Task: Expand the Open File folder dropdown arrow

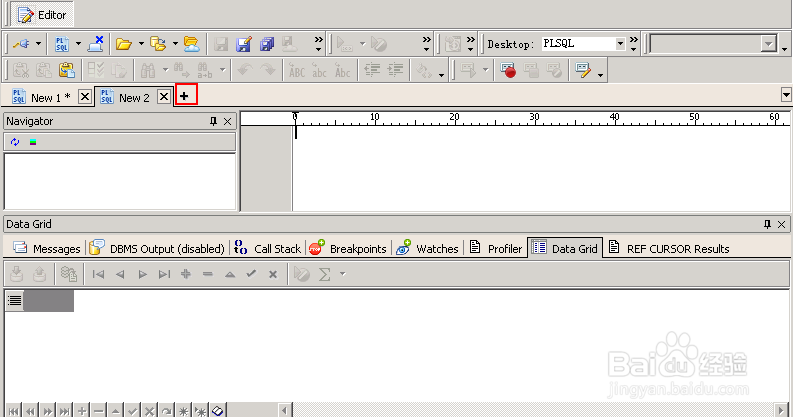Action: tap(141, 44)
